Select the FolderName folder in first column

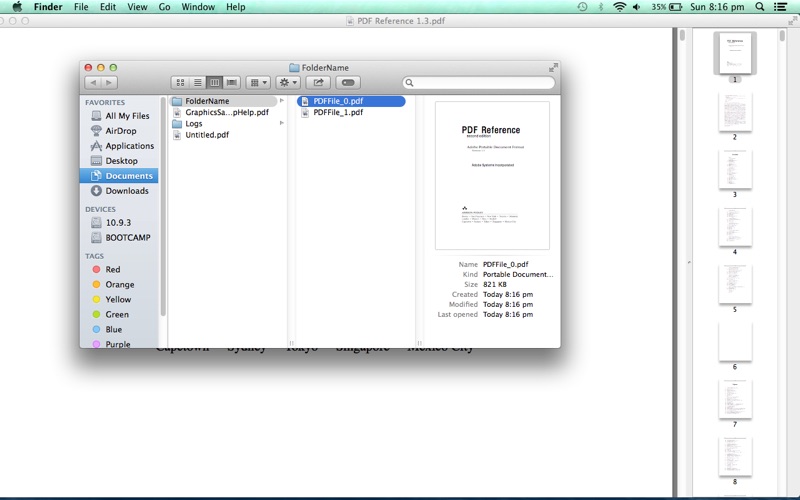point(223,101)
